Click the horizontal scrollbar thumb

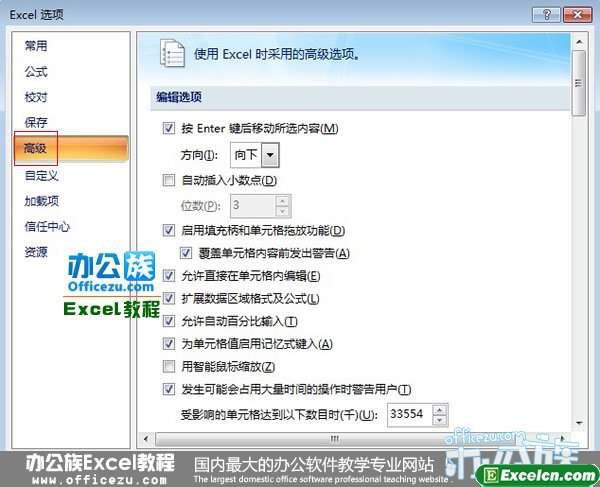click(x=334, y=439)
